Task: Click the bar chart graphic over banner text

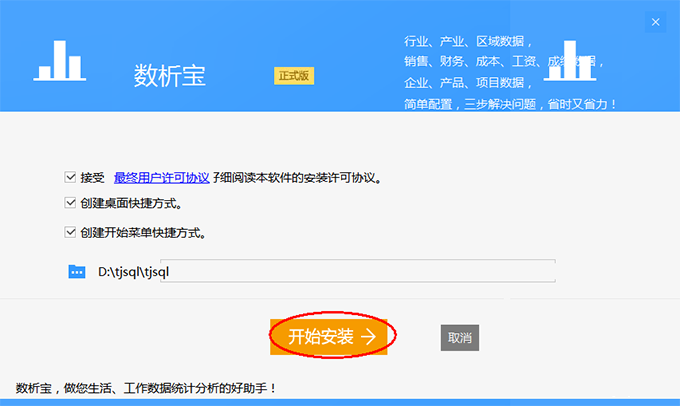Action: pyautogui.click(x=570, y=61)
